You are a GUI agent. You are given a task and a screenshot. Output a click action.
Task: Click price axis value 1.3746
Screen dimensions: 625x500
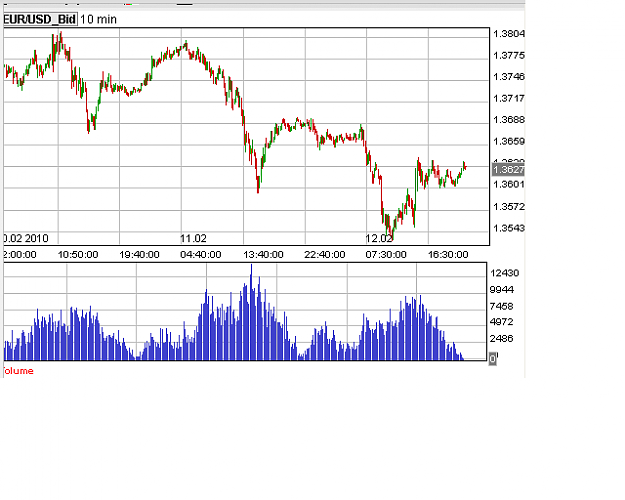[x=509, y=77]
